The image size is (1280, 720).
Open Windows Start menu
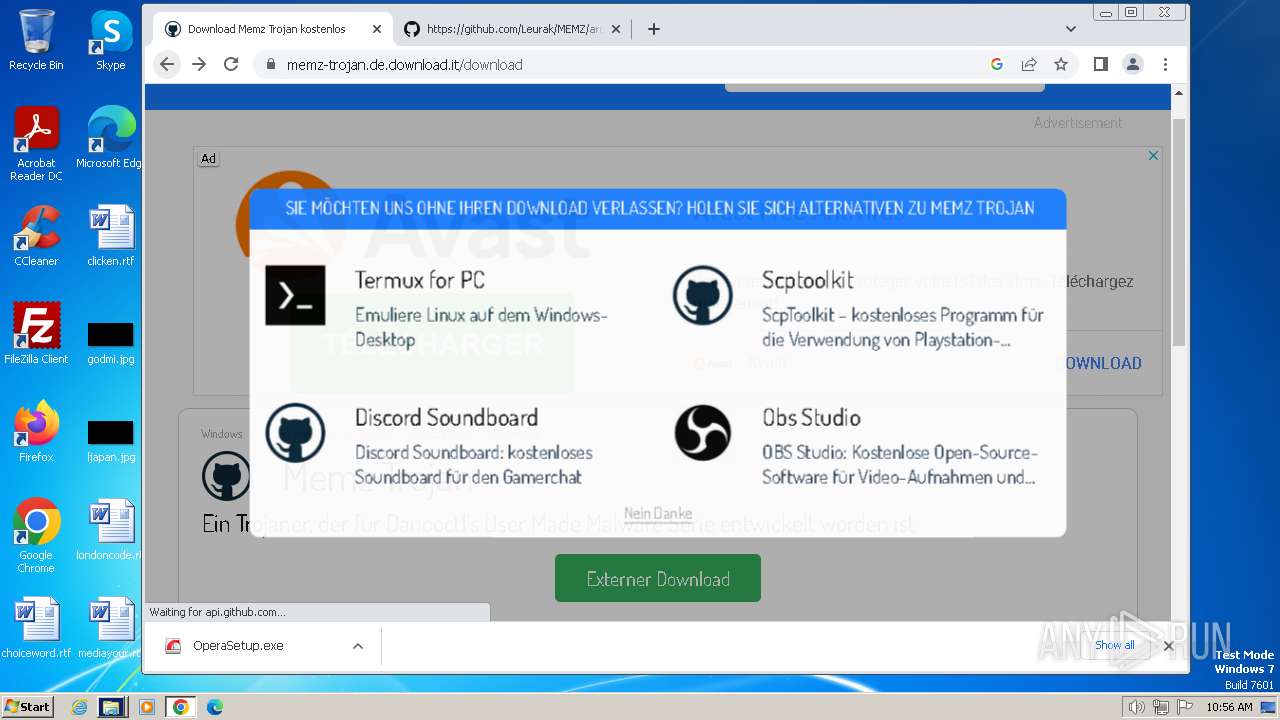pyautogui.click(x=28, y=706)
